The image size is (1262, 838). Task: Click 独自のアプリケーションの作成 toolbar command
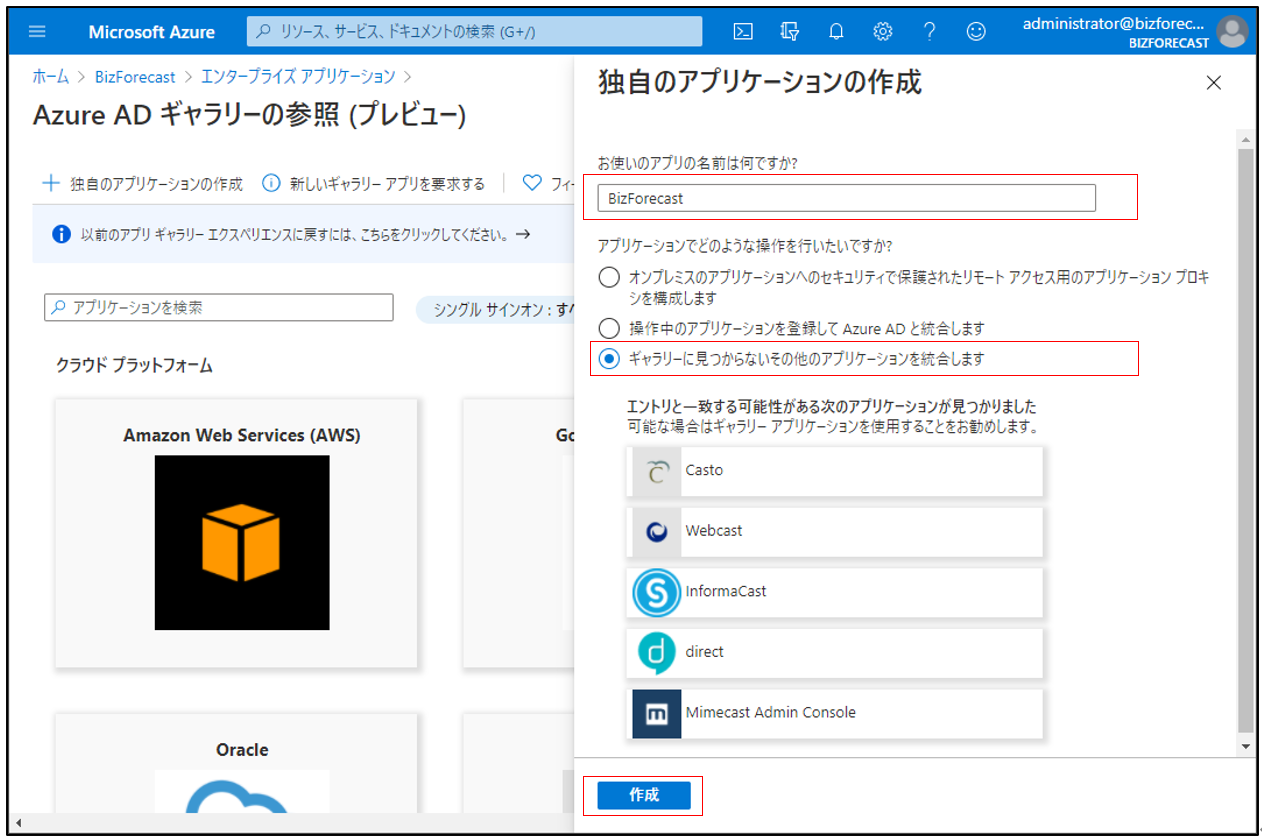pyautogui.click(x=143, y=184)
